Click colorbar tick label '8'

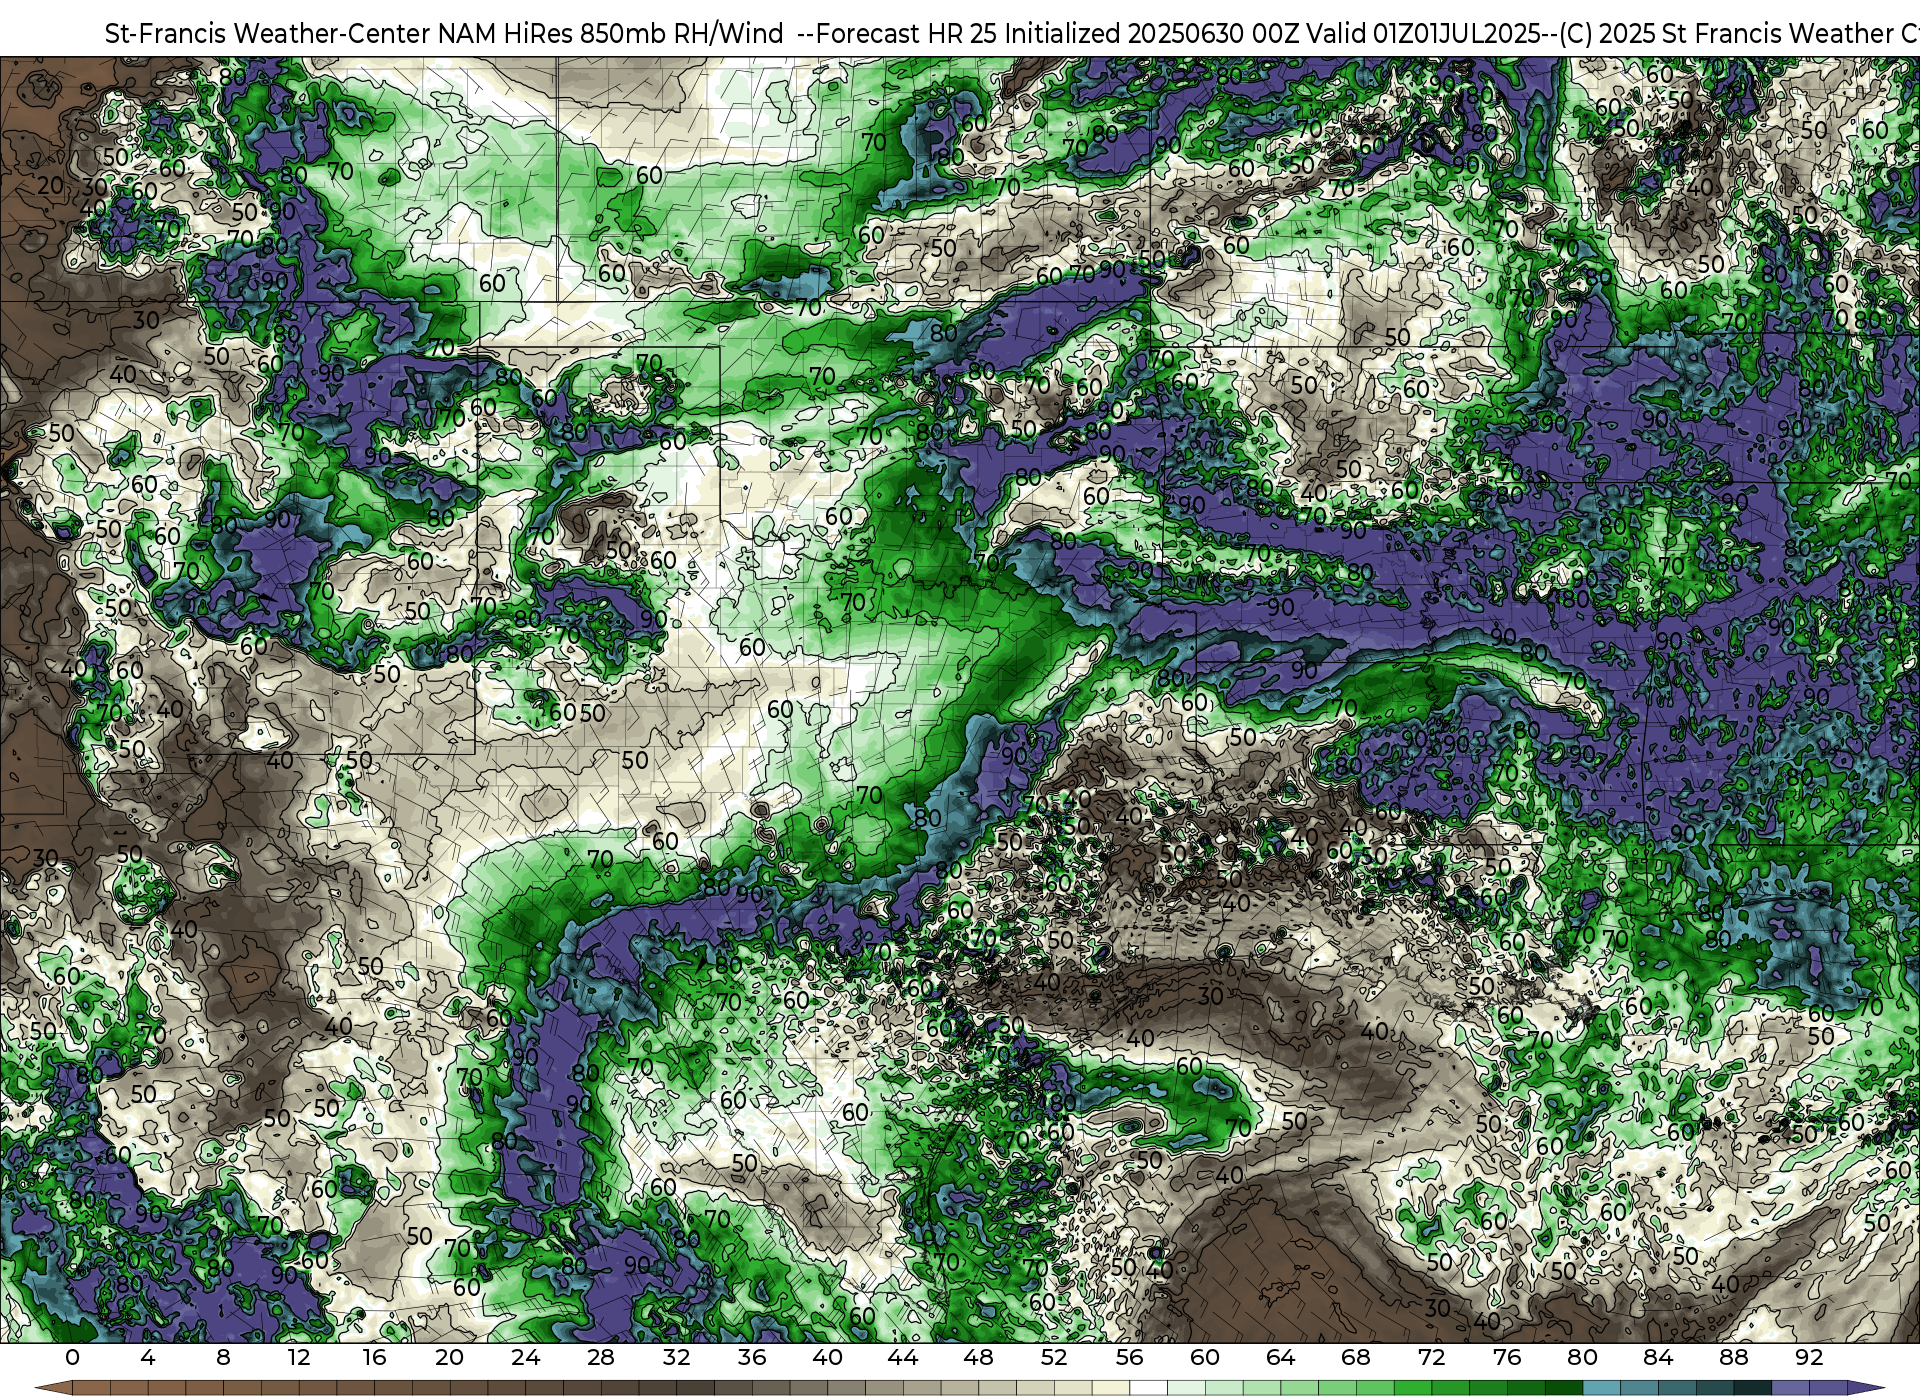pyautogui.click(x=223, y=1358)
